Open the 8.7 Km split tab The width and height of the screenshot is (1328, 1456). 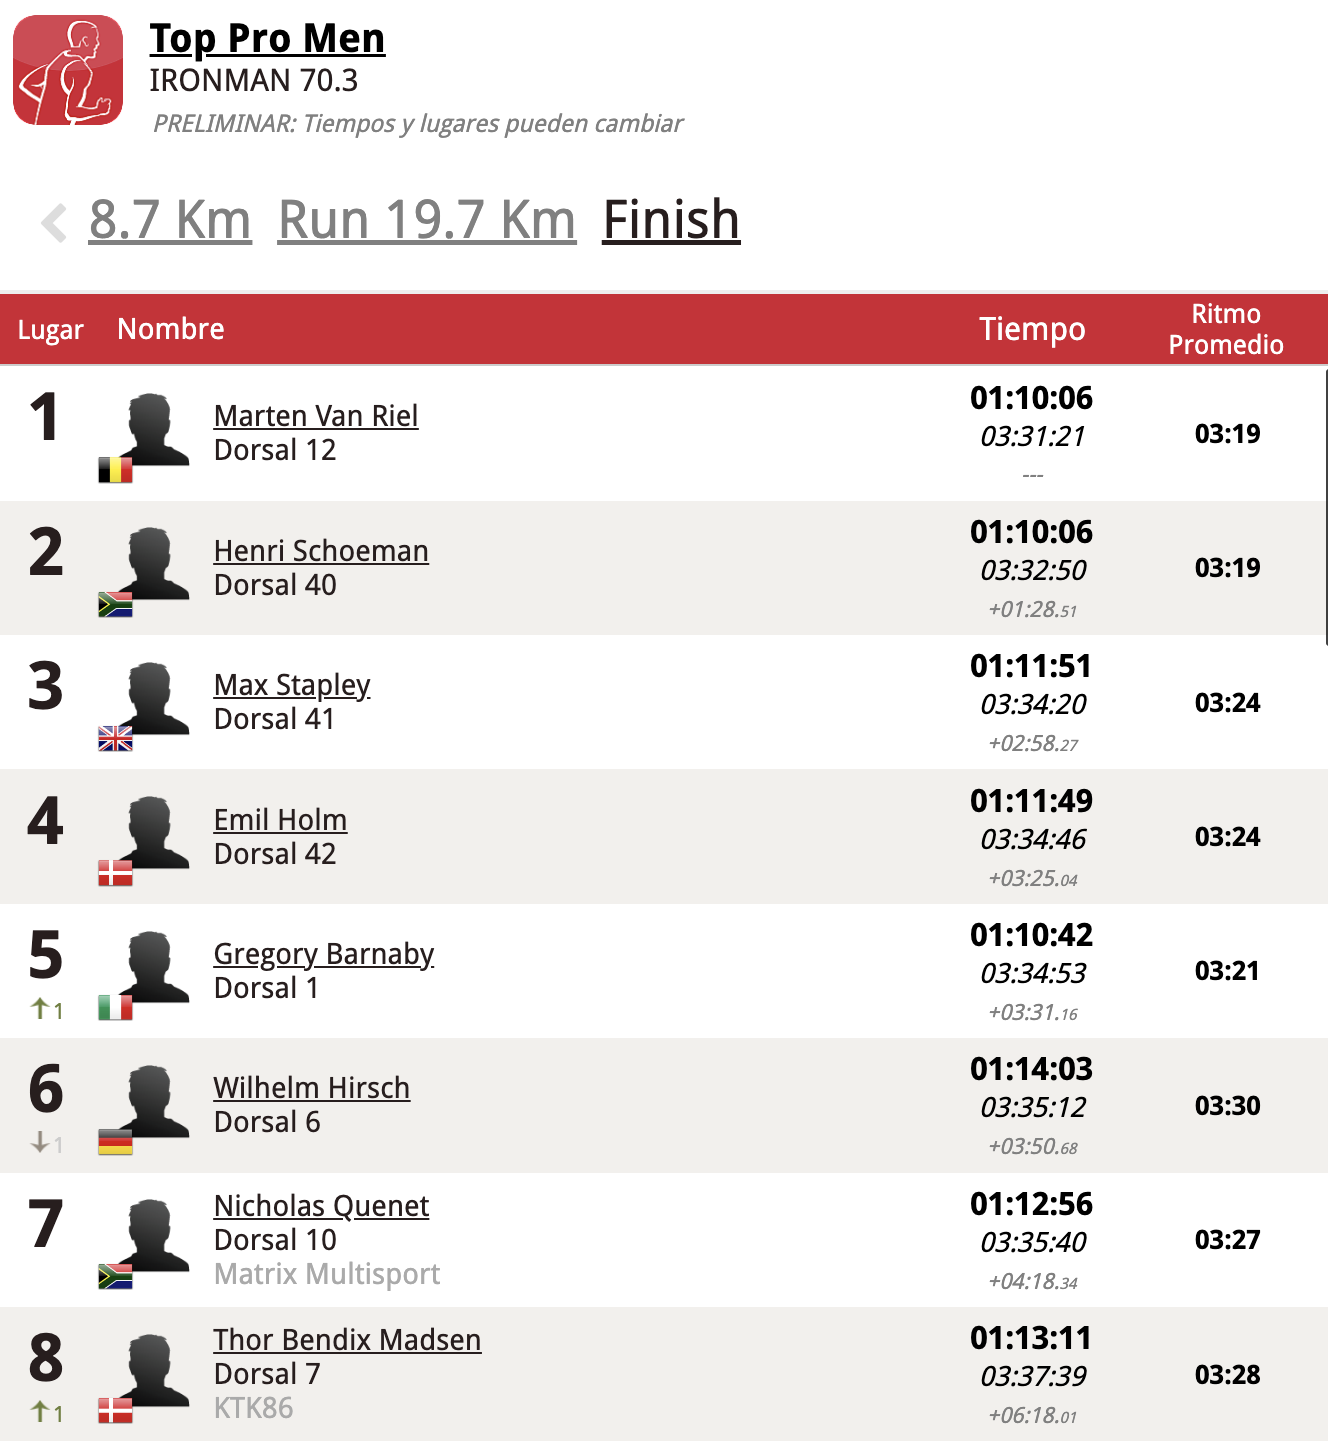170,220
